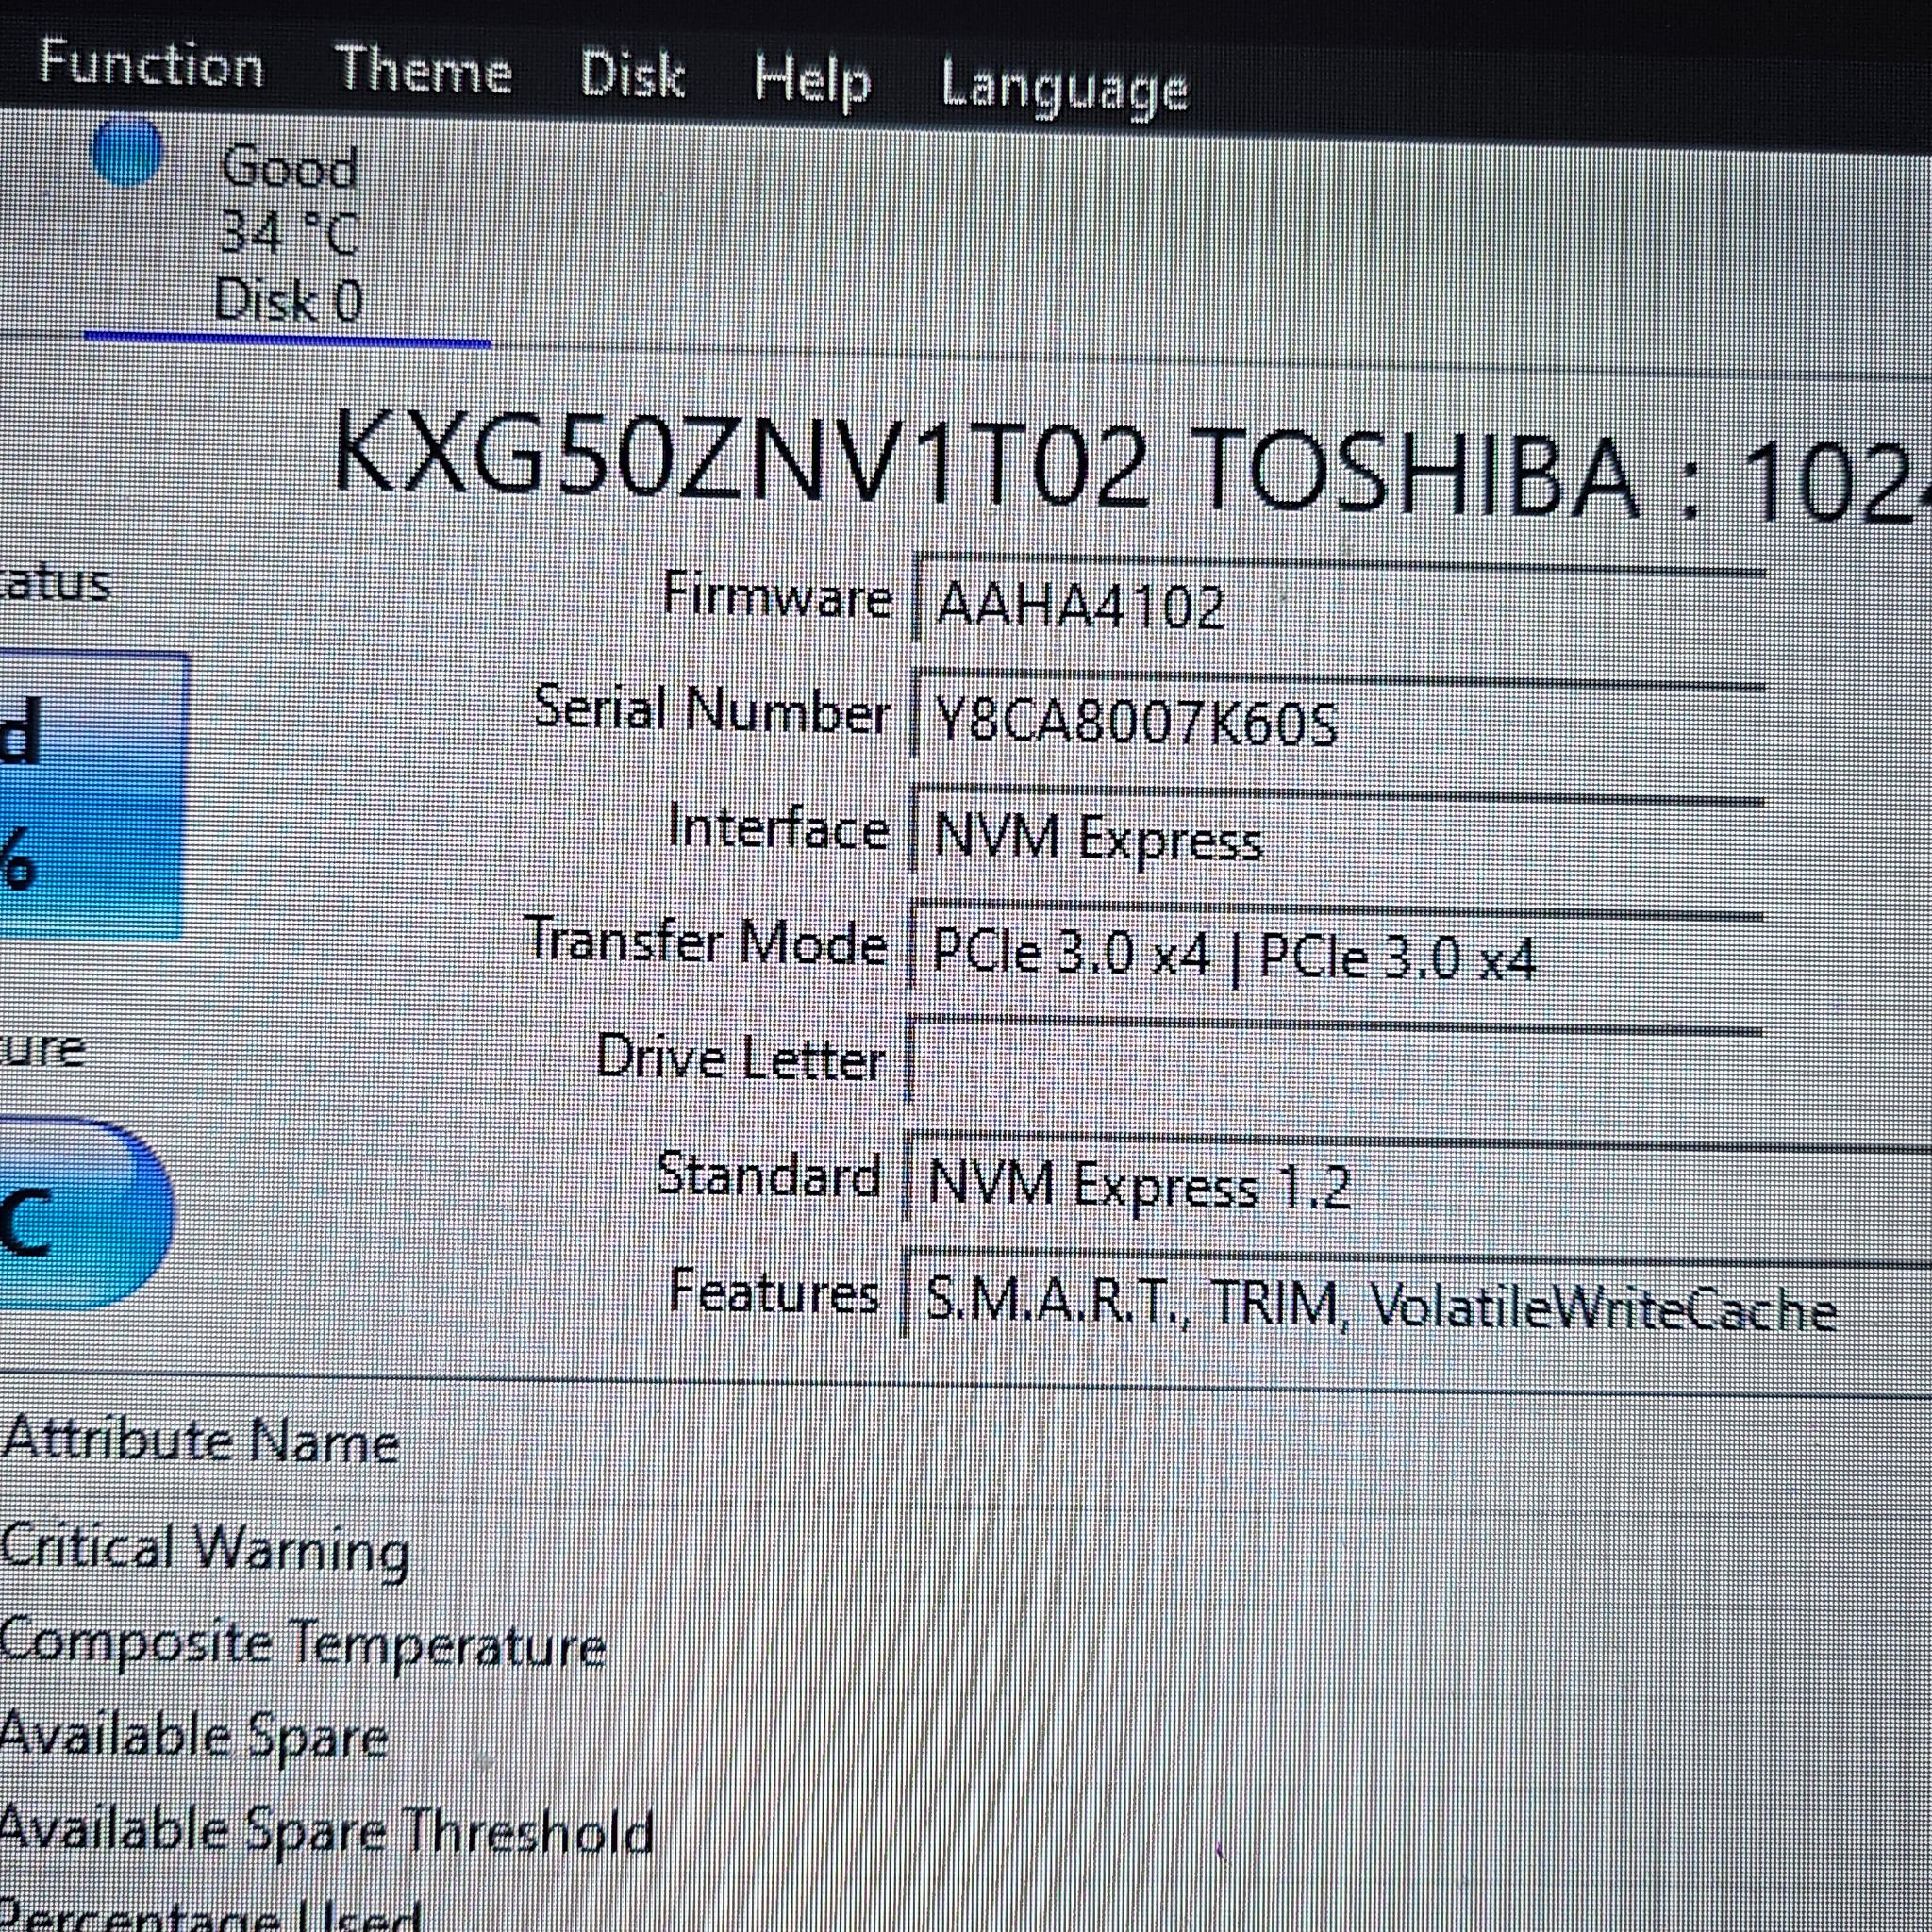The width and height of the screenshot is (1932, 1932).
Task: Click the Good status text
Action: pyautogui.click(x=289, y=166)
